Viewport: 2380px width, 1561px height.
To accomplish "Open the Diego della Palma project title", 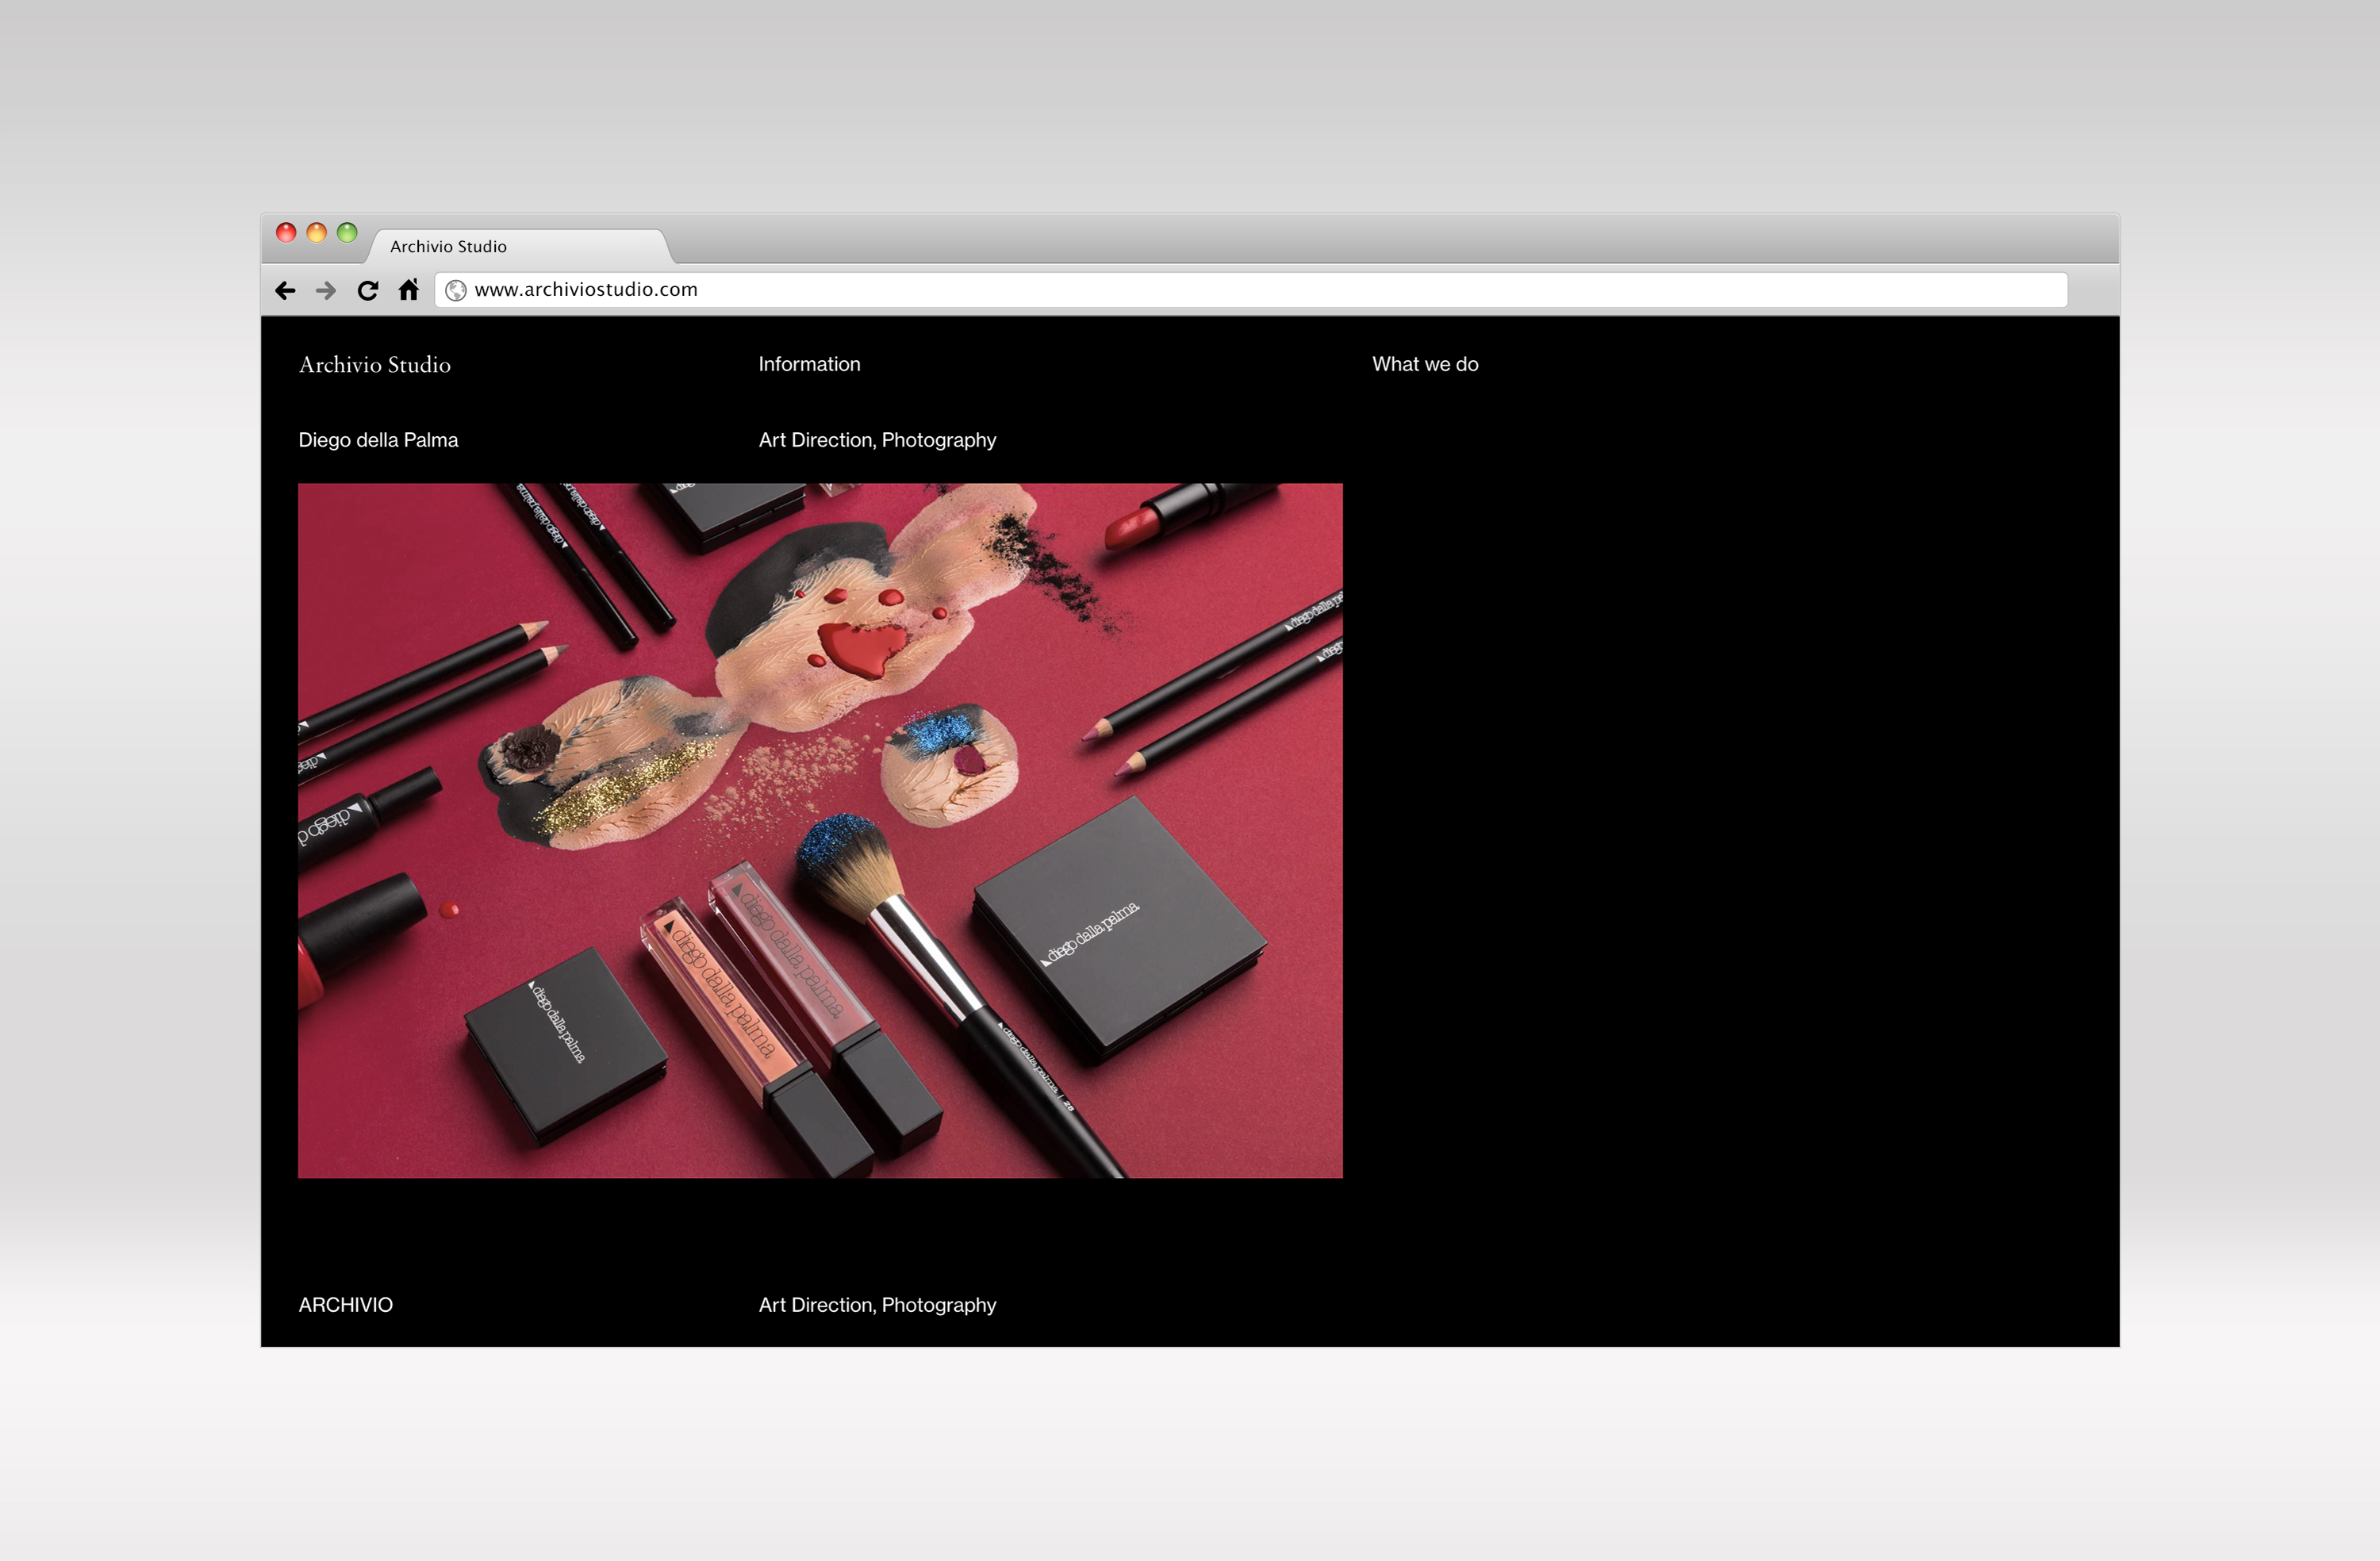I will [378, 440].
